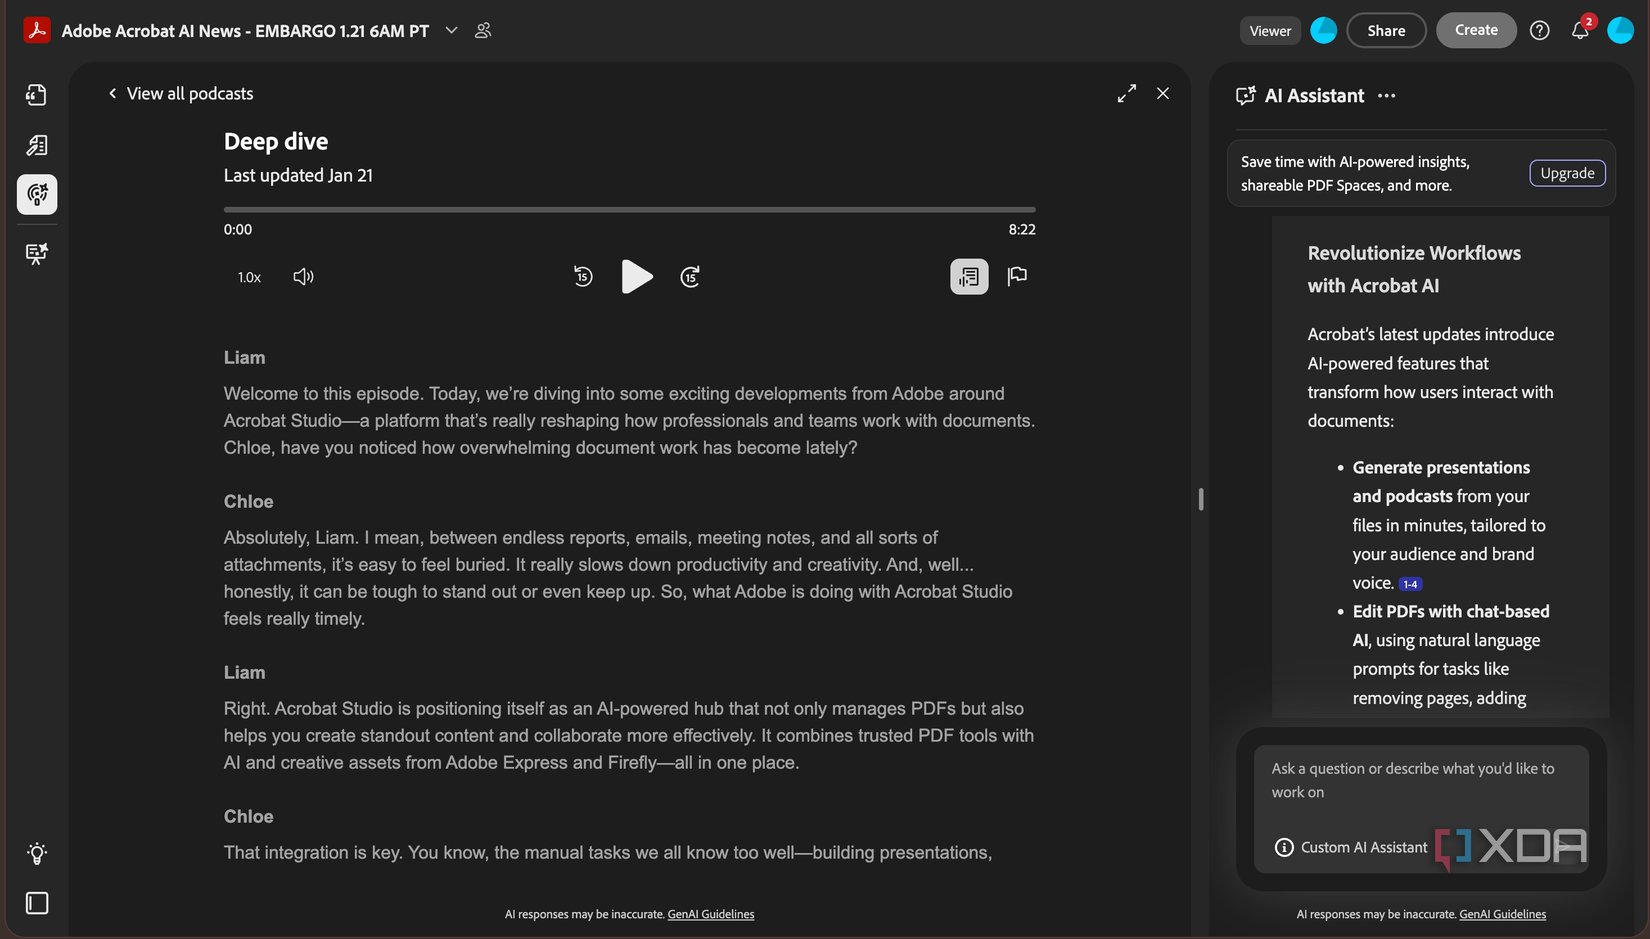Click the help question mark icon
1650x939 pixels.
coord(1539,30)
